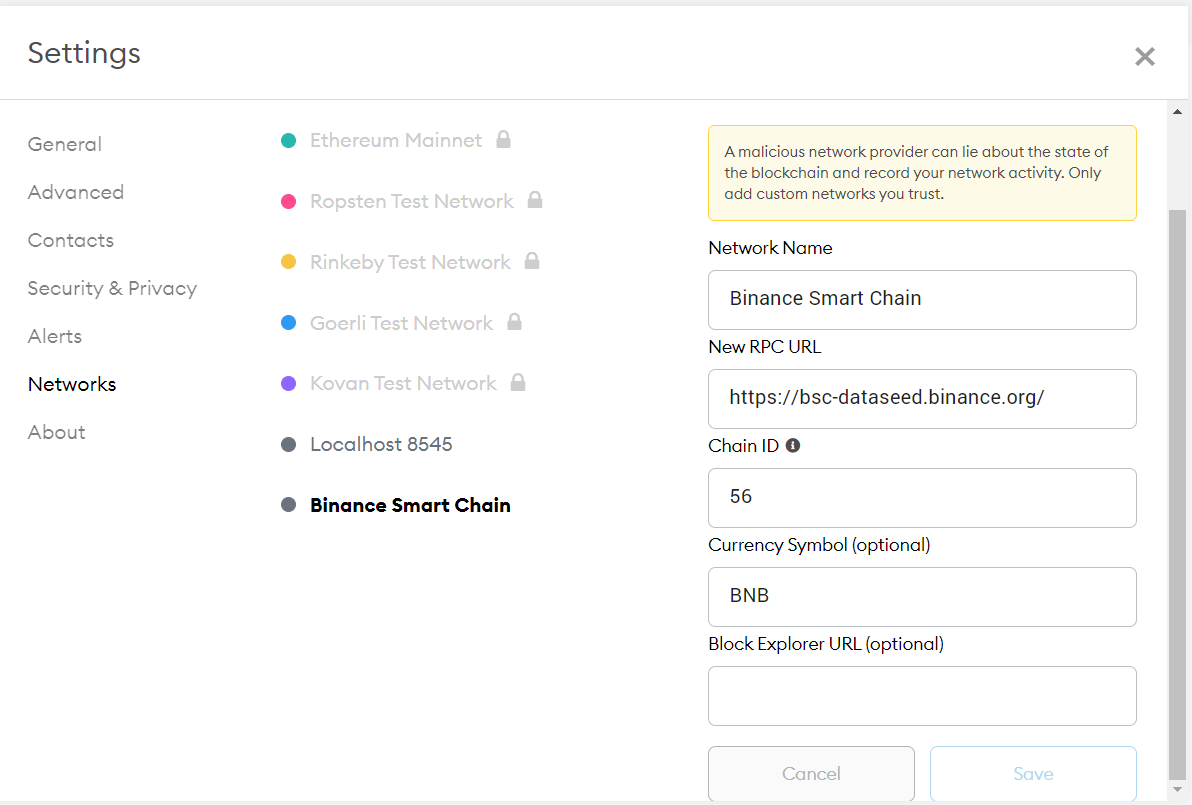Click the Save button

(1033, 773)
